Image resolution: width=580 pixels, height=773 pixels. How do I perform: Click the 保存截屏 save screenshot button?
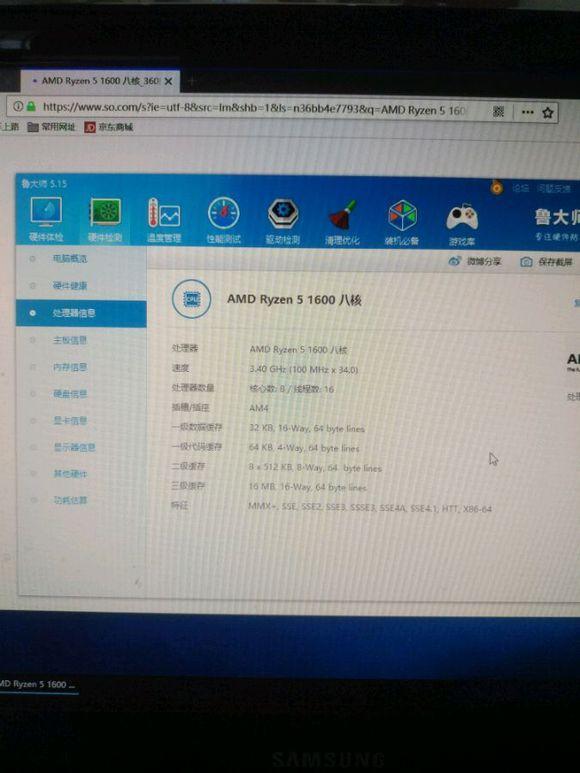click(x=546, y=262)
